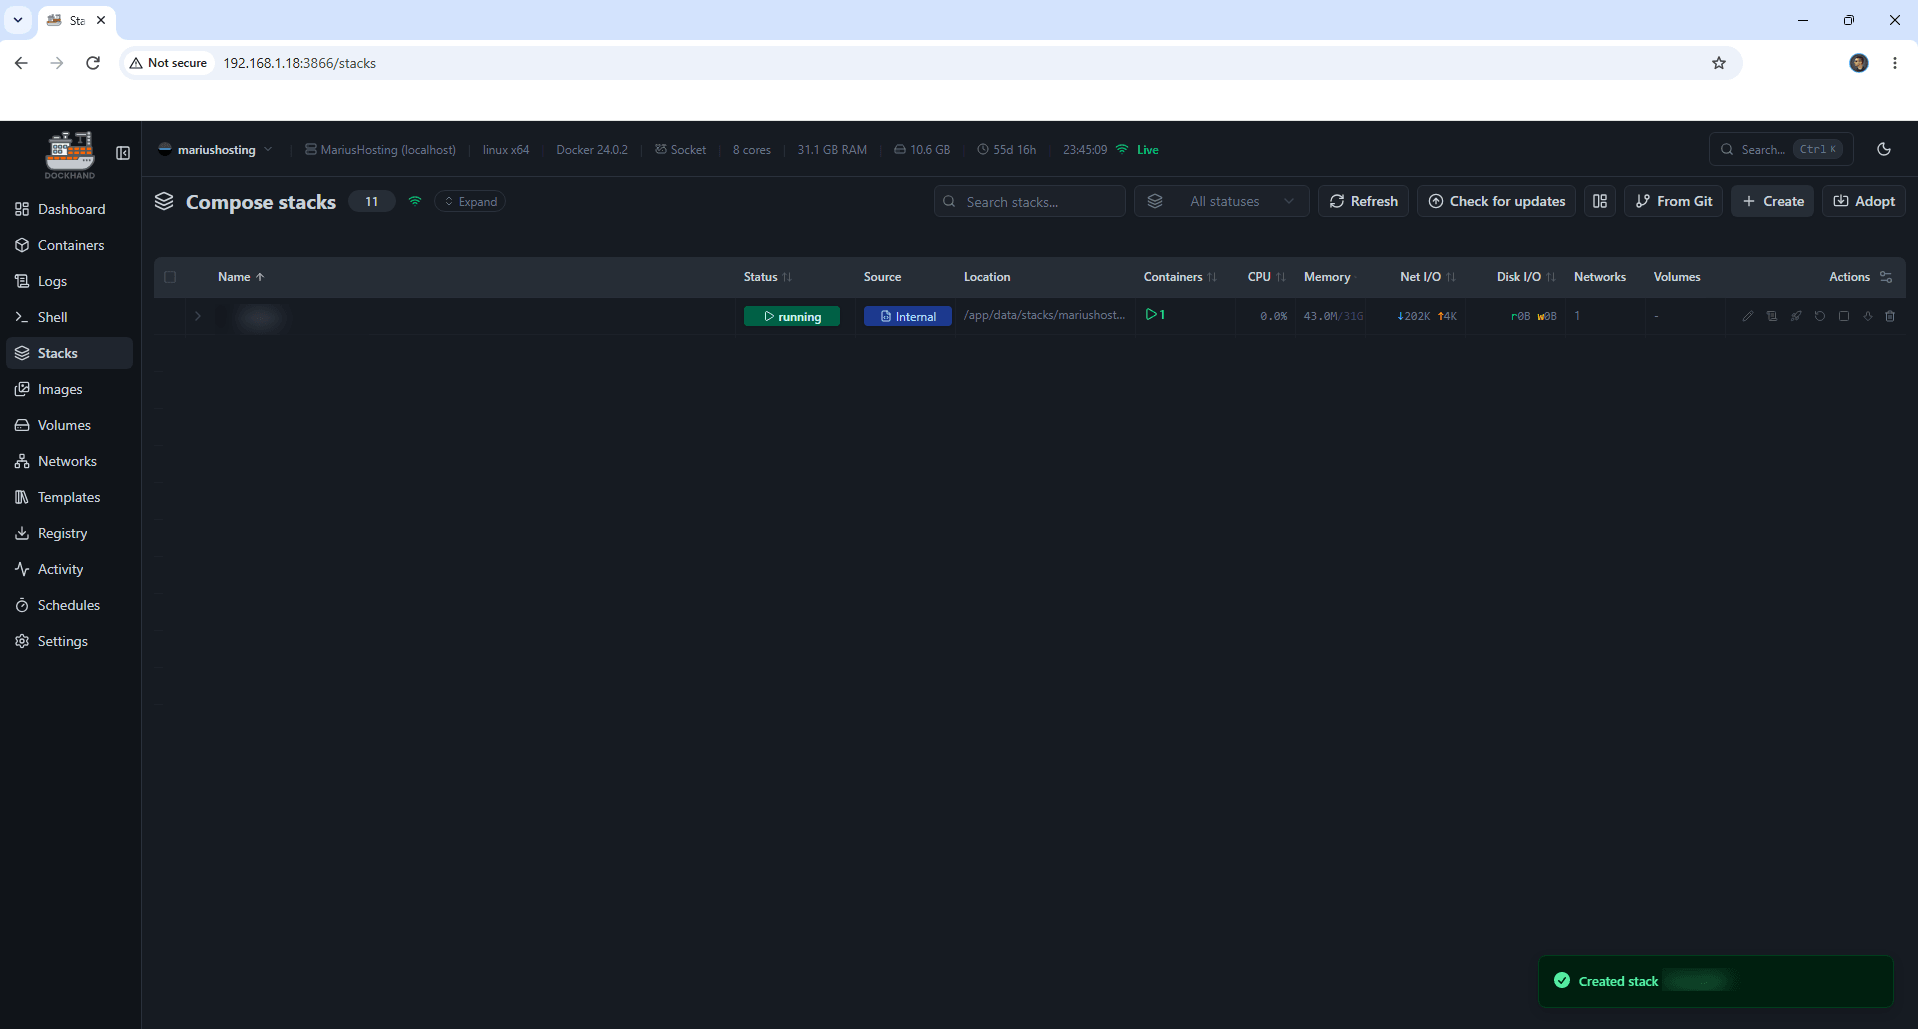
Task: Click the Create stack button
Action: pos(1773,201)
